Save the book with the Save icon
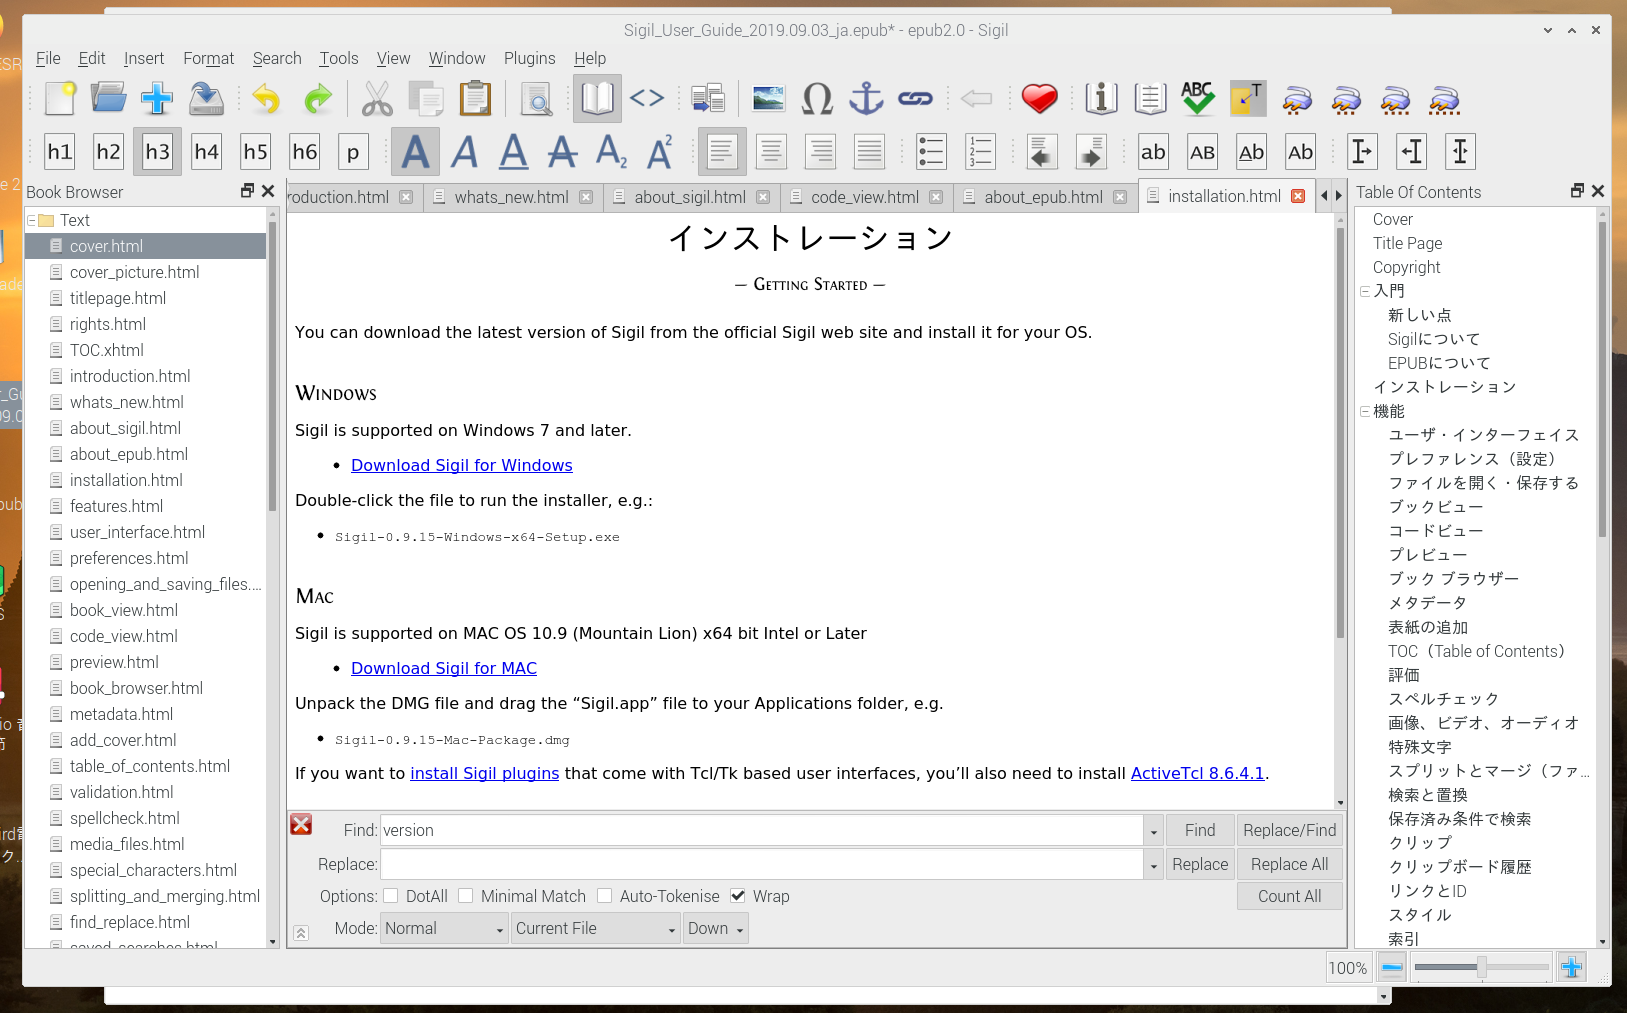 coord(206,99)
